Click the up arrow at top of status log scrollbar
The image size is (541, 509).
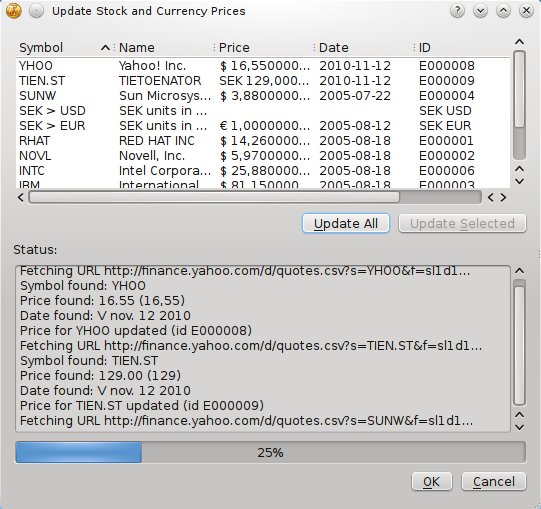[x=519, y=271]
